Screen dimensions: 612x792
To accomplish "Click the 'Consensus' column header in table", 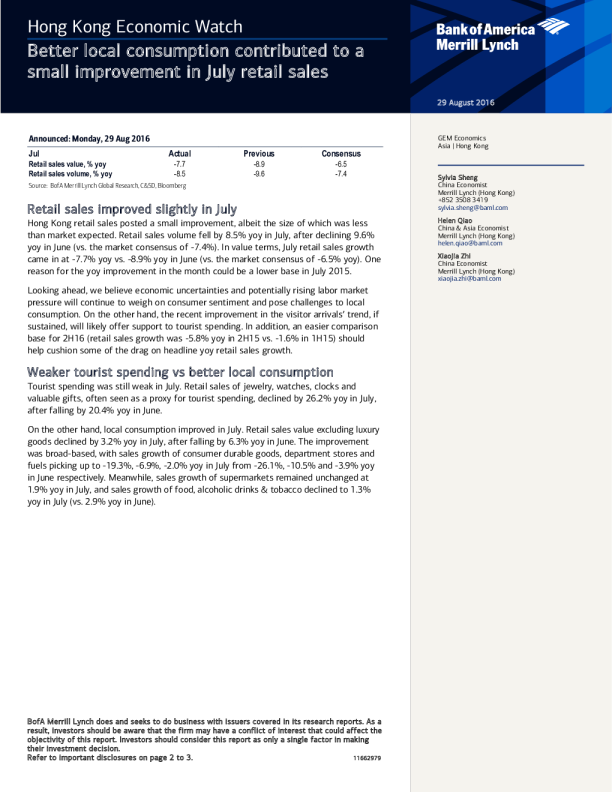I will click(x=341, y=154).
